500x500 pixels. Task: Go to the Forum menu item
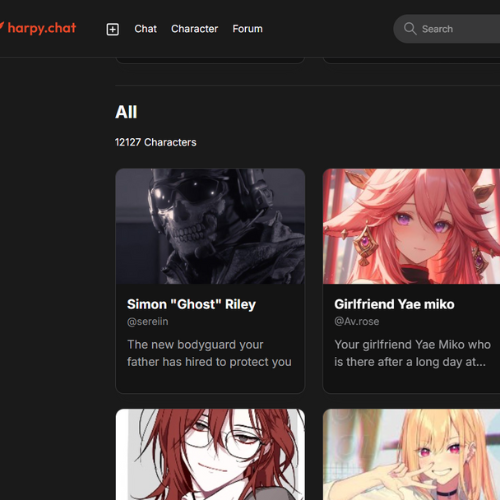click(x=248, y=29)
